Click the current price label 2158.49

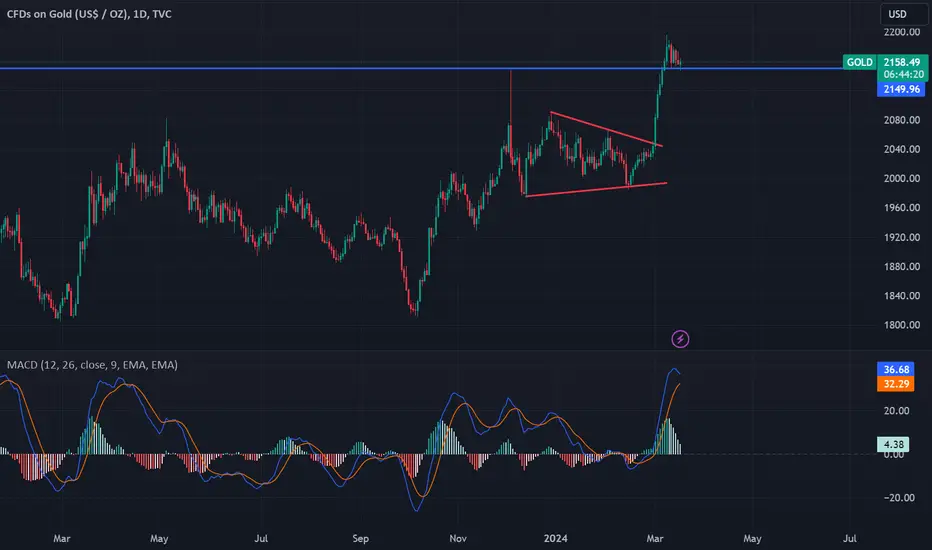902,62
